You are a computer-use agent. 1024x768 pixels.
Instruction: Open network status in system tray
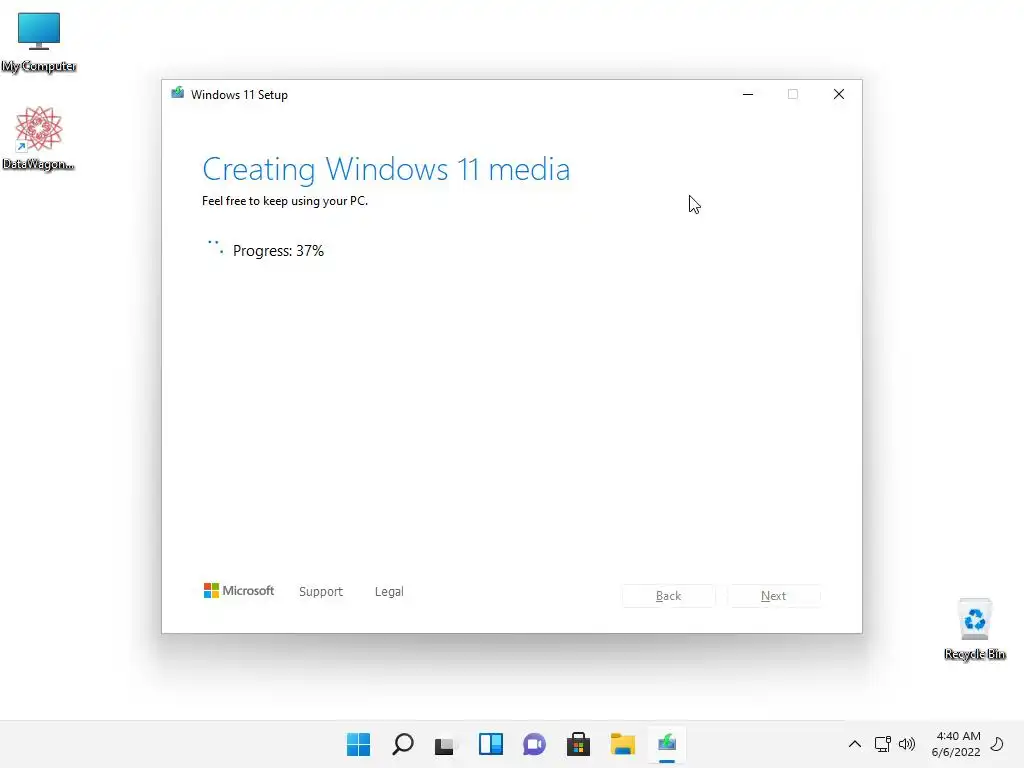coord(882,744)
